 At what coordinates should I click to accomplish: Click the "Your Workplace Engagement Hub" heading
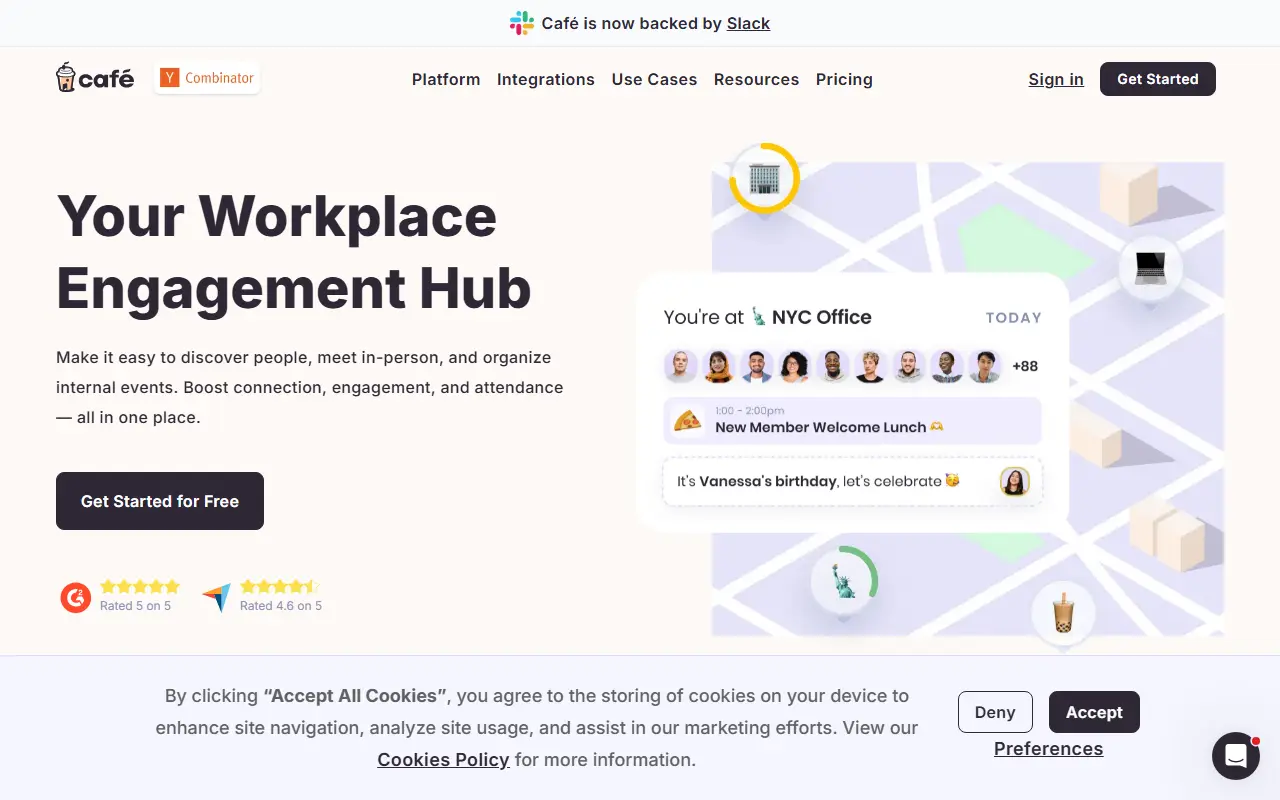tap(294, 251)
